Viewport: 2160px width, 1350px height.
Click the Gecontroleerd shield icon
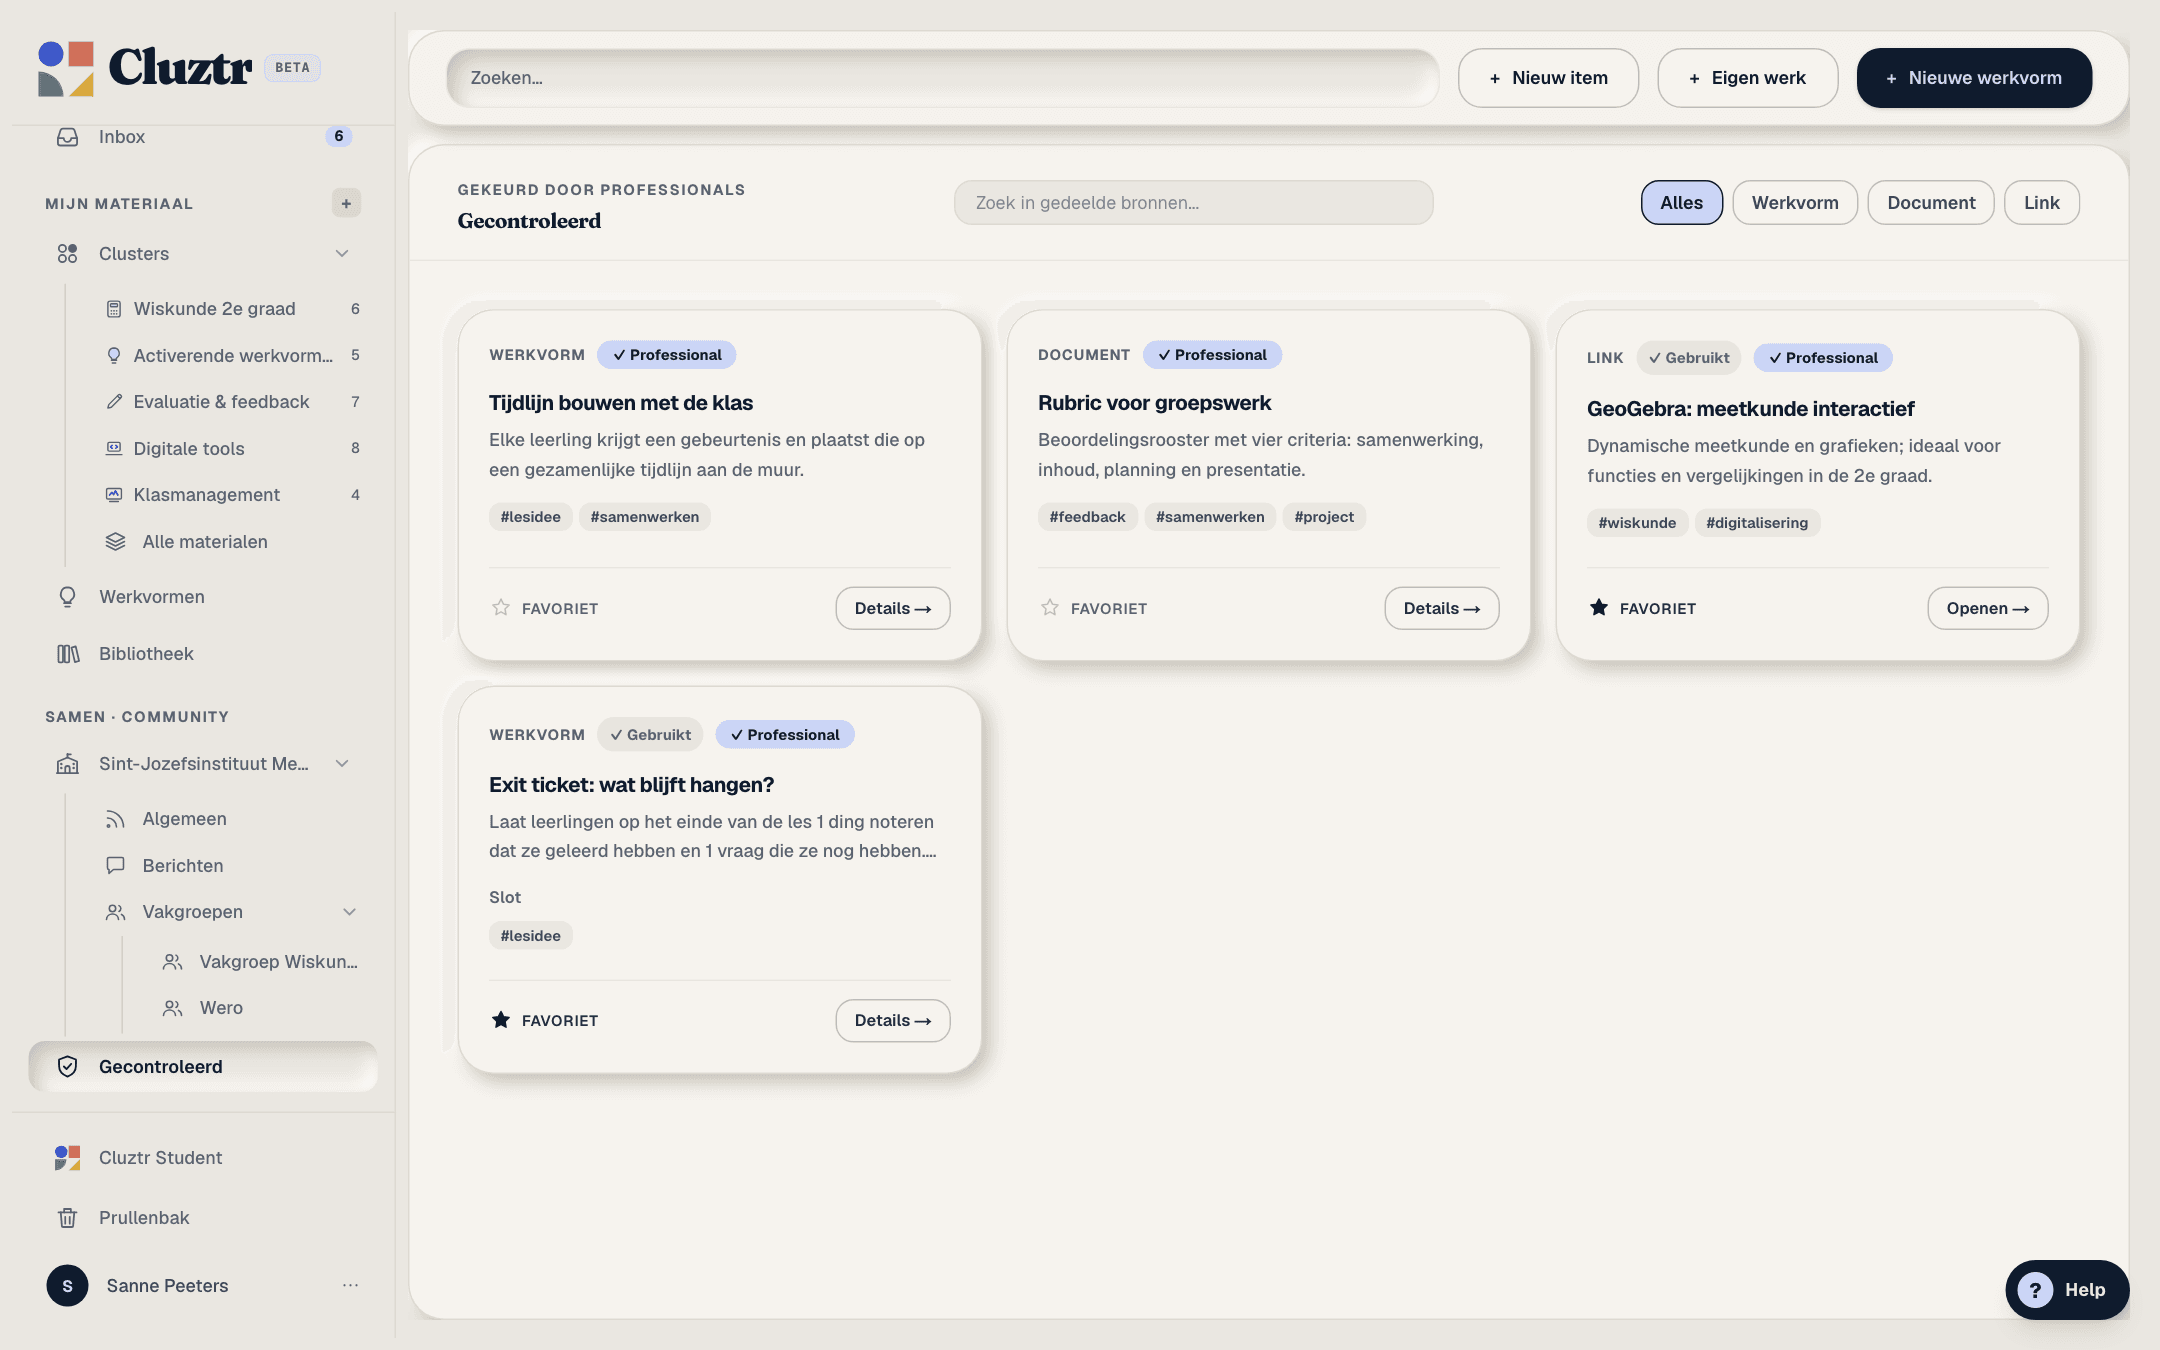click(x=67, y=1067)
